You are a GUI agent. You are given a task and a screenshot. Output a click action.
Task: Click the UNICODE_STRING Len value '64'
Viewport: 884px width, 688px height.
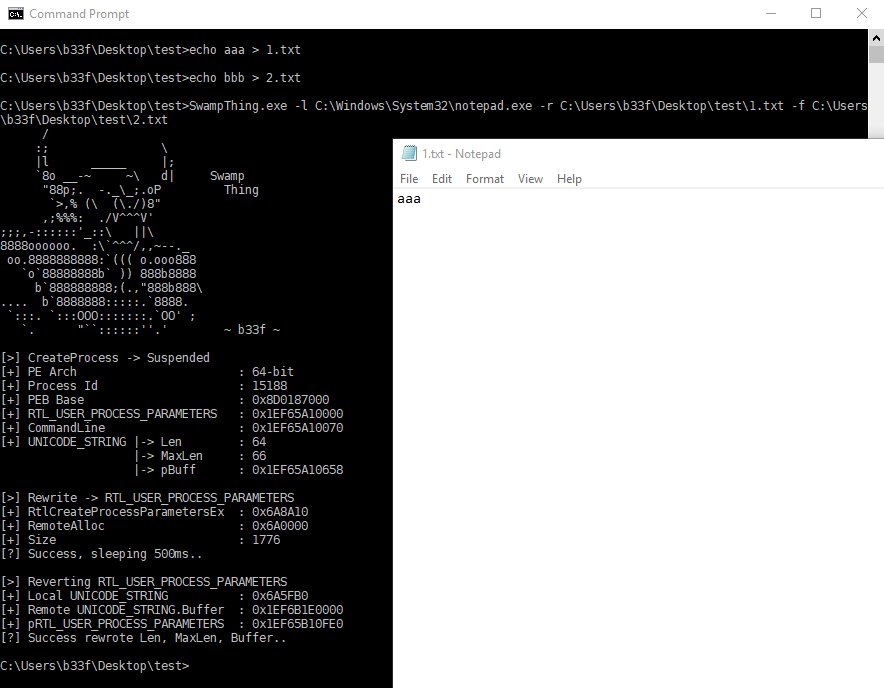[259, 442]
